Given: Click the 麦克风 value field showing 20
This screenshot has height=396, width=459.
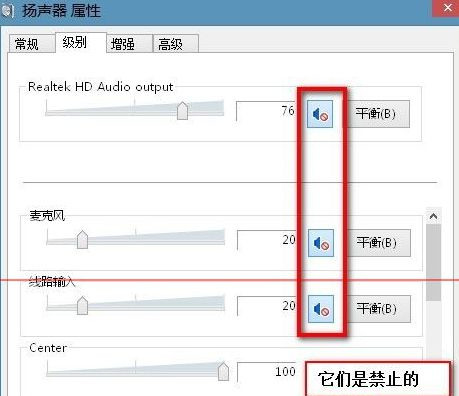Looking at the screenshot, I should 267,240.
